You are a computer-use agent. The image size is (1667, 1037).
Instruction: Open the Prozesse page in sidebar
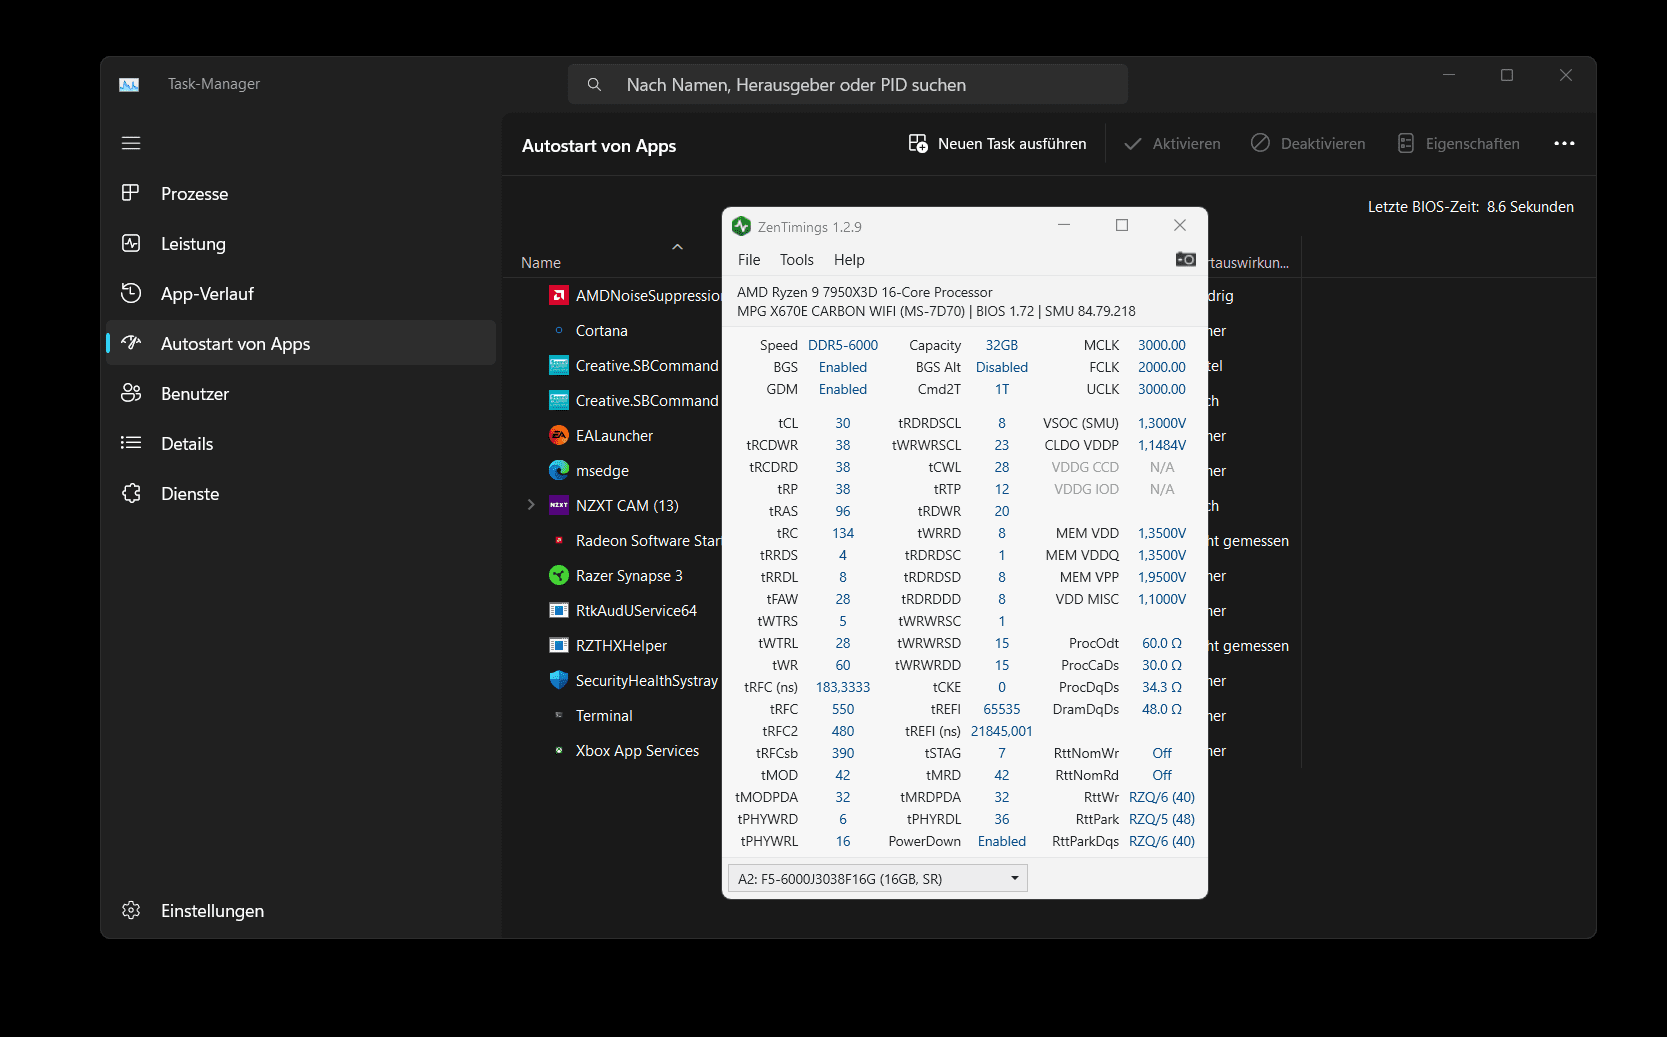point(301,194)
